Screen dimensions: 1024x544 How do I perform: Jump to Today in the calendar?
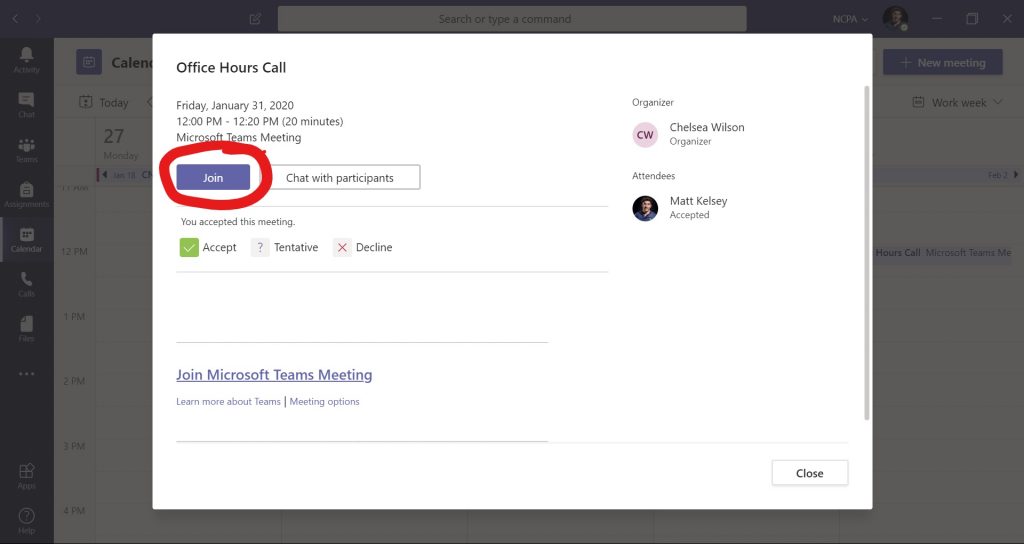pyautogui.click(x=104, y=103)
